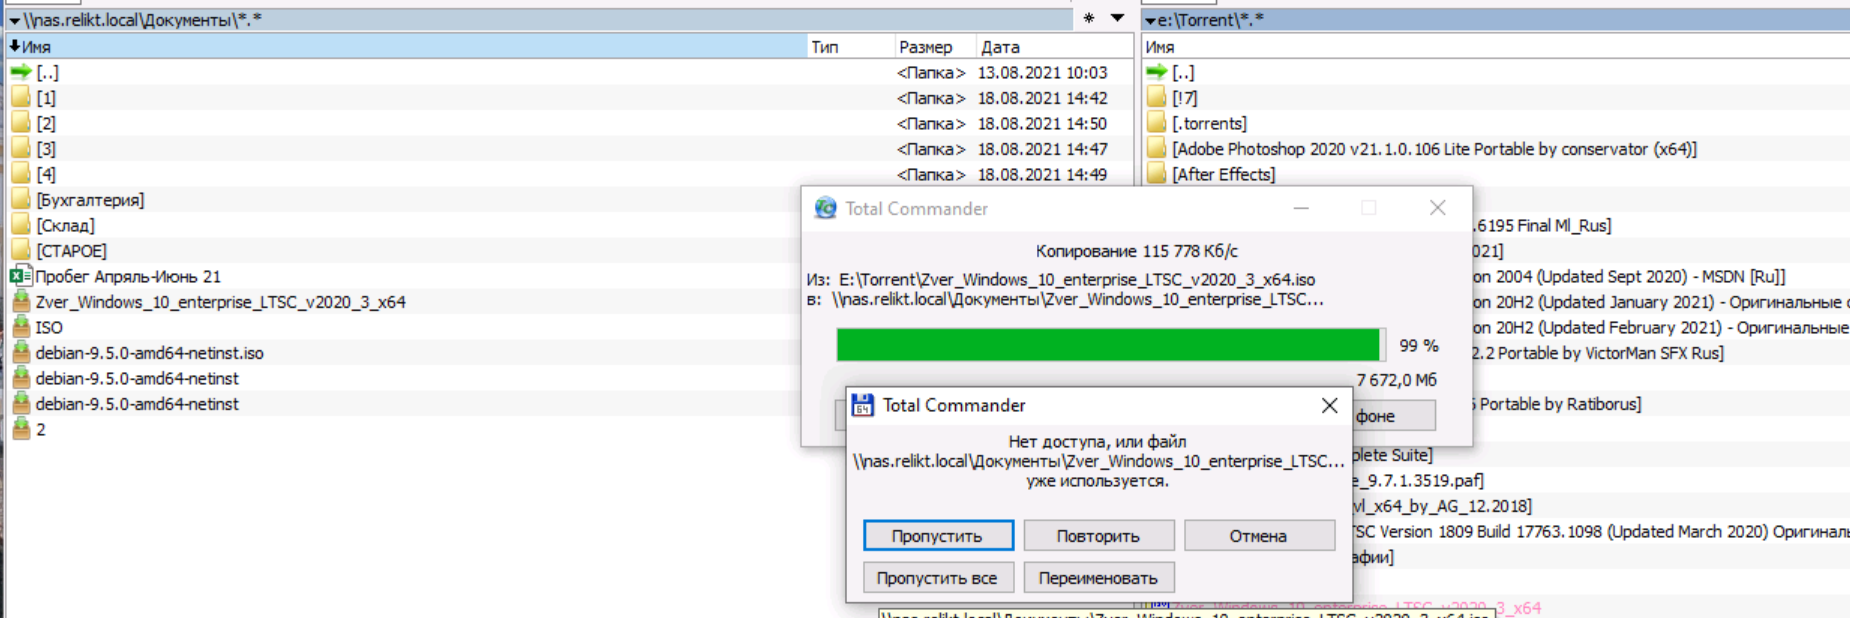Select After Effects folder icon
The image size is (1850, 618).
(x=1157, y=174)
